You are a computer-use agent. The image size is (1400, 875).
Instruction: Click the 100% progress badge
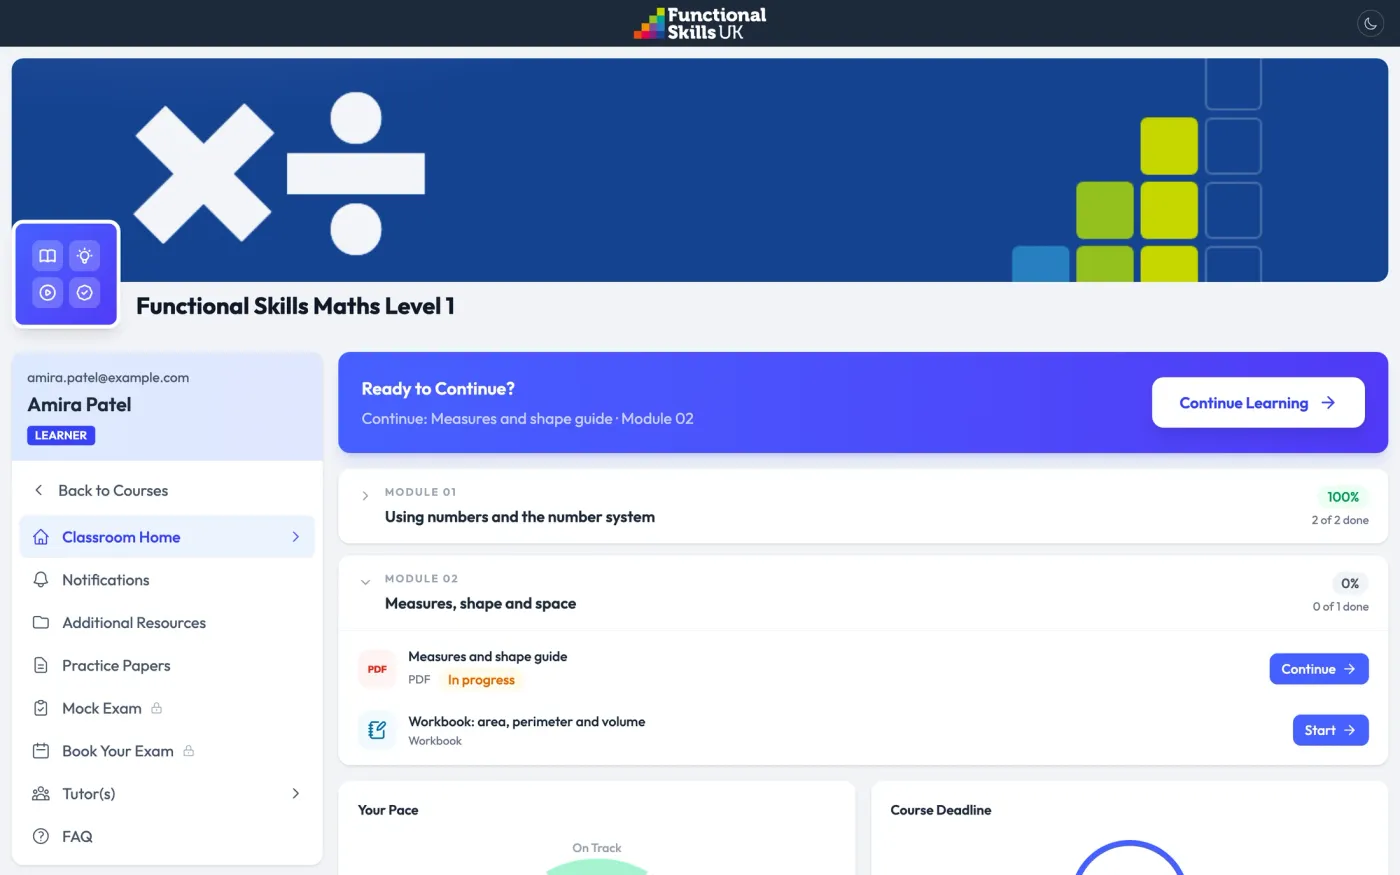pos(1343,497)
